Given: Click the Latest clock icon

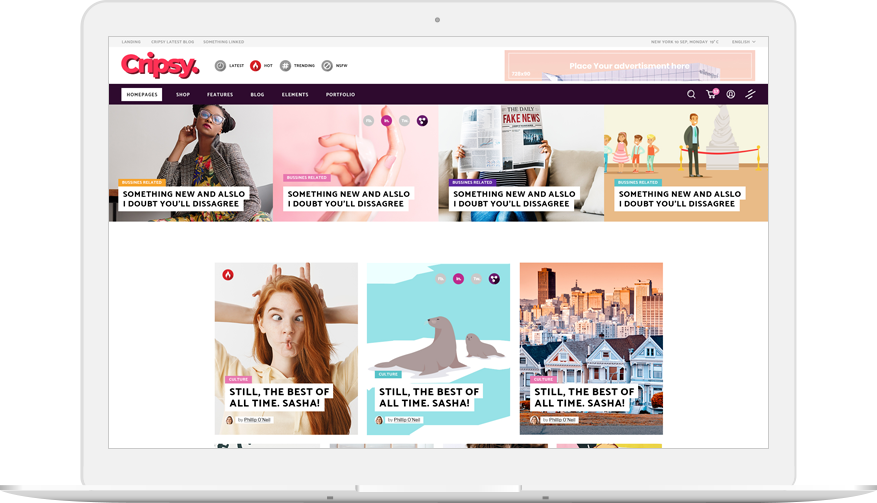Looking at the screenshot, I should tap(220, 65).
